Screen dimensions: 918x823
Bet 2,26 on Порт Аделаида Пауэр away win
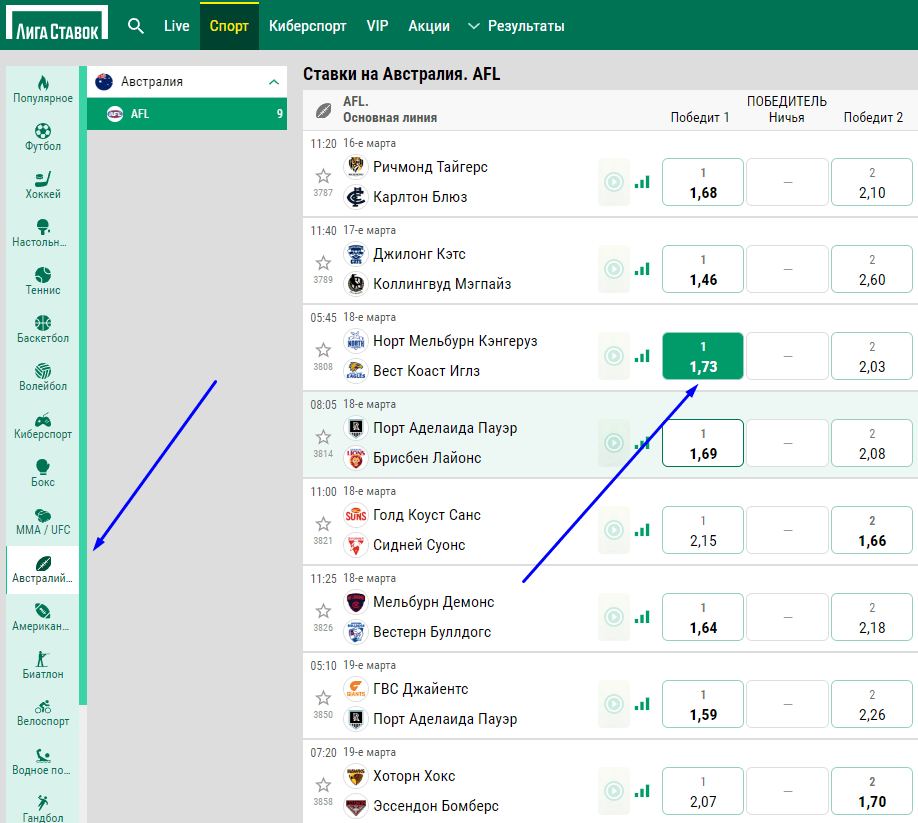(x=872, y=704)
